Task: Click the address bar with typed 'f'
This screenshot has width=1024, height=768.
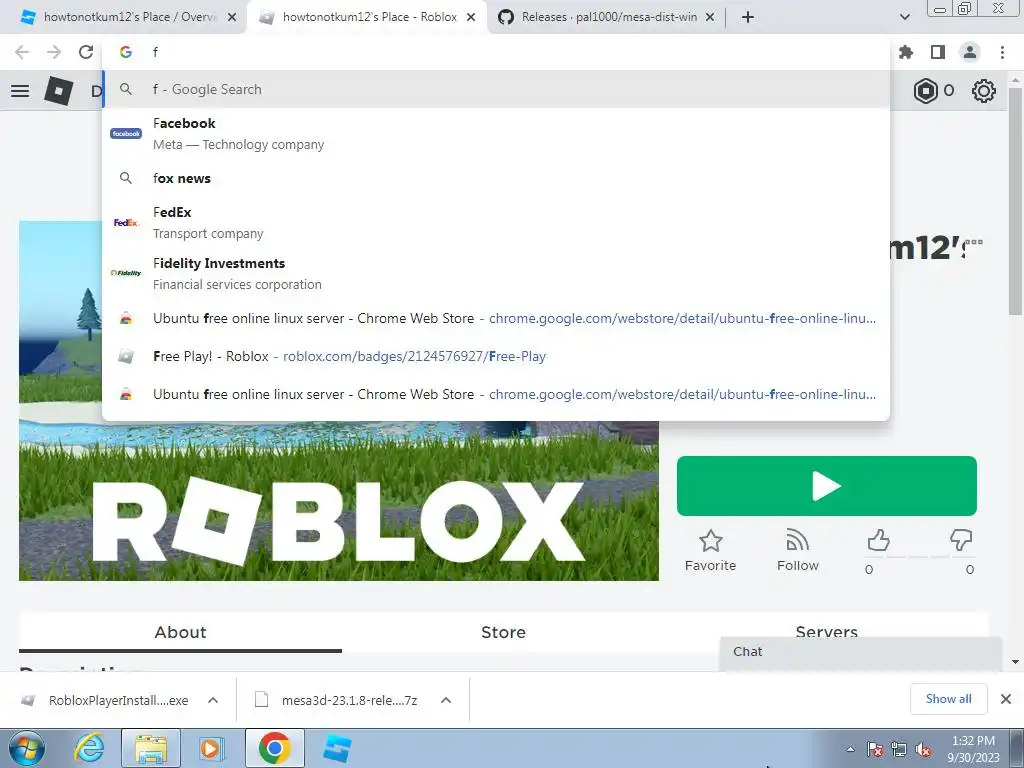Action: 496,52
